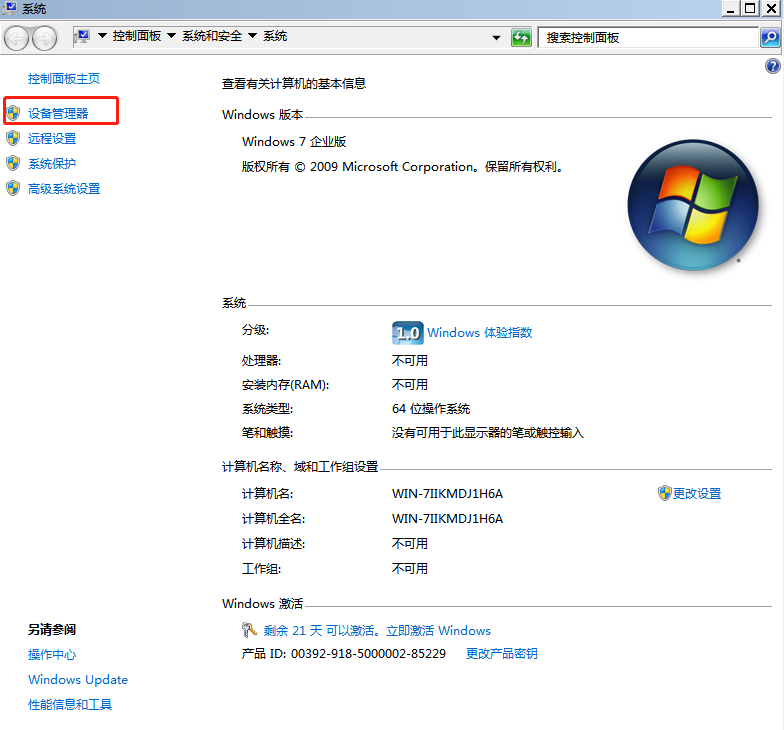Open 高级系统设置 in the sidebar
Image resolution: width=784 pixels, height=730 pixels.
(64, 189)
